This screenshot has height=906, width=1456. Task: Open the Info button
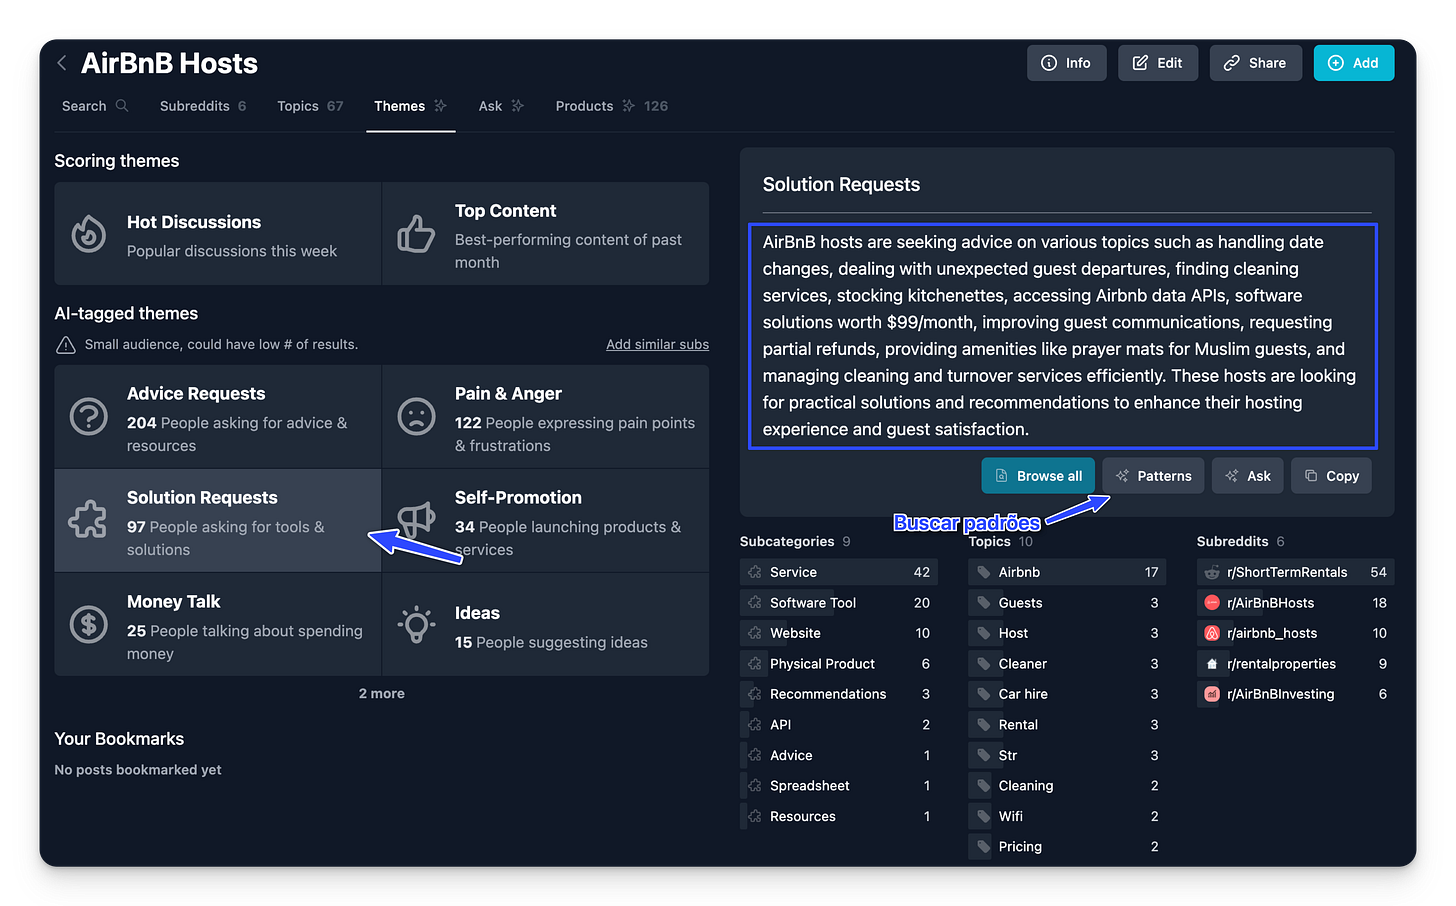1066,63
